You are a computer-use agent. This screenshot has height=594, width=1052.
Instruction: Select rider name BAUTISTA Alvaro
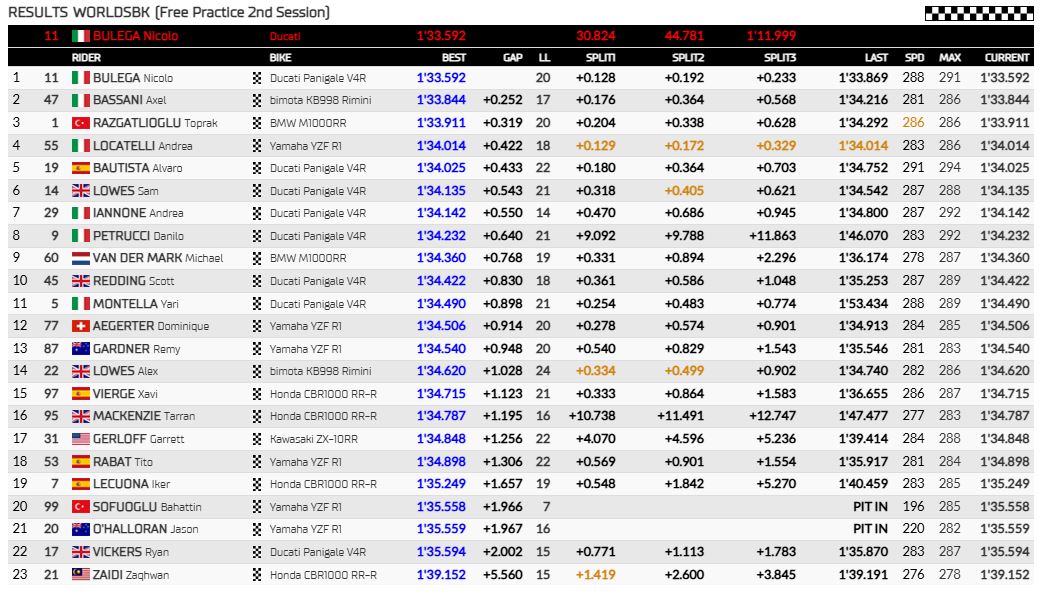pos(138,168)
